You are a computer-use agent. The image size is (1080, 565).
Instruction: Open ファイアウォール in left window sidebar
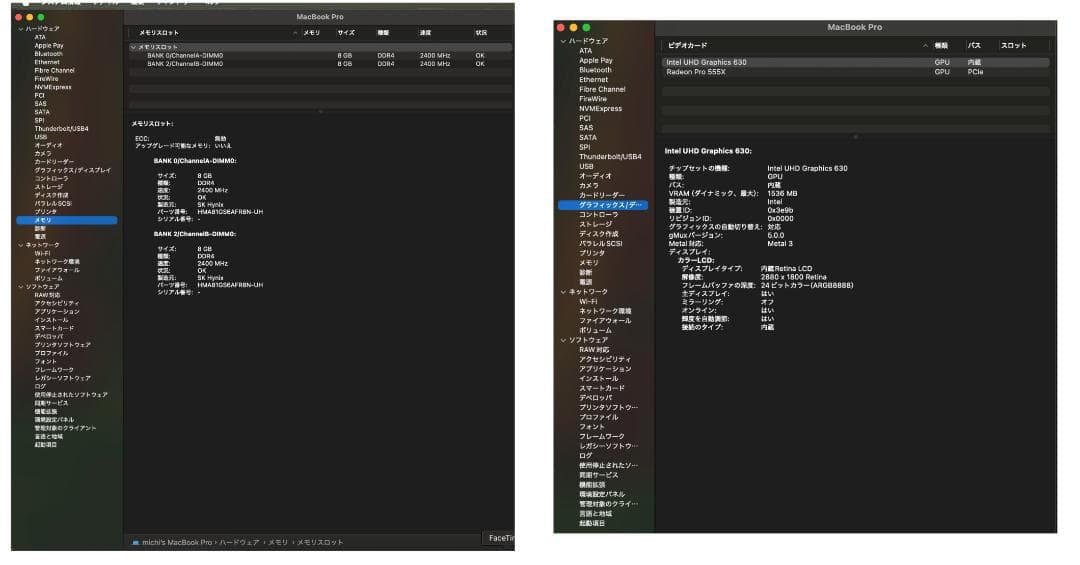[56, 270]
